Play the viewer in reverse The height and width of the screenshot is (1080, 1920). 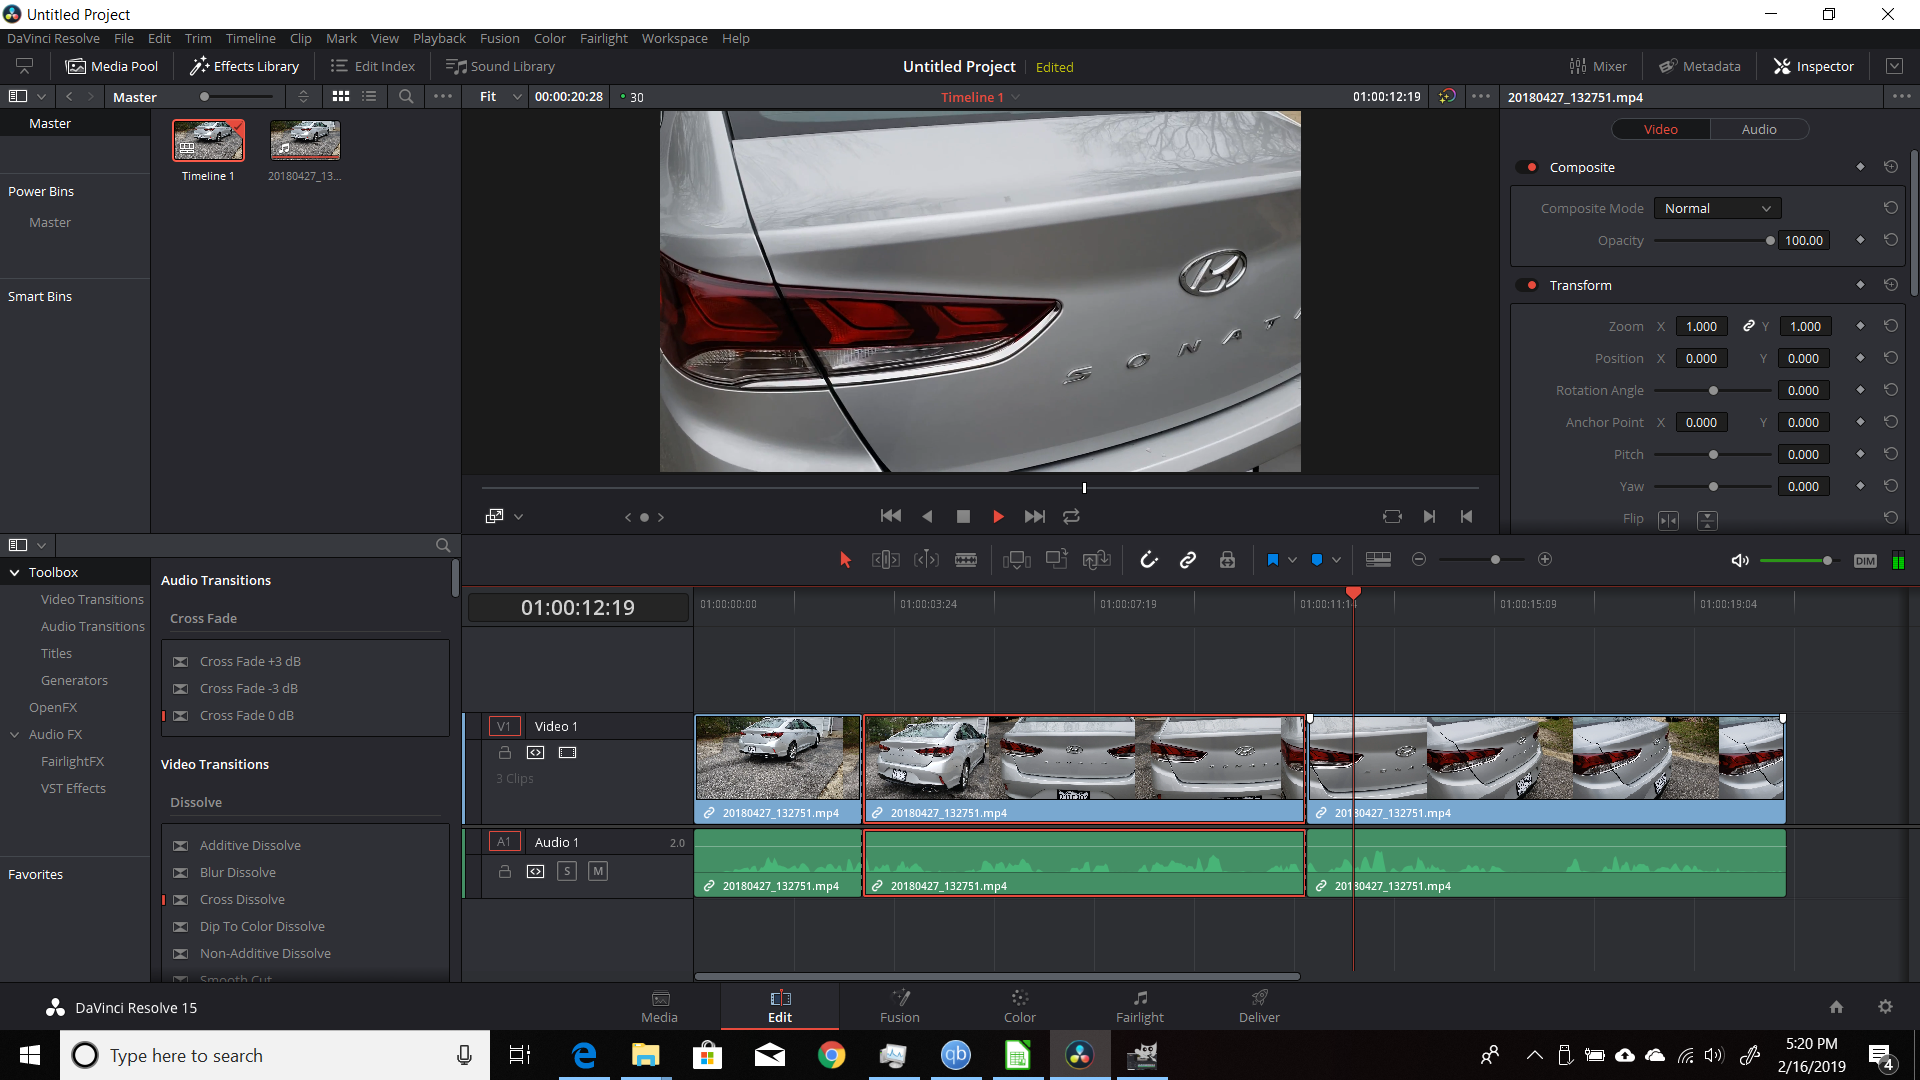click(x=927, y=517)
